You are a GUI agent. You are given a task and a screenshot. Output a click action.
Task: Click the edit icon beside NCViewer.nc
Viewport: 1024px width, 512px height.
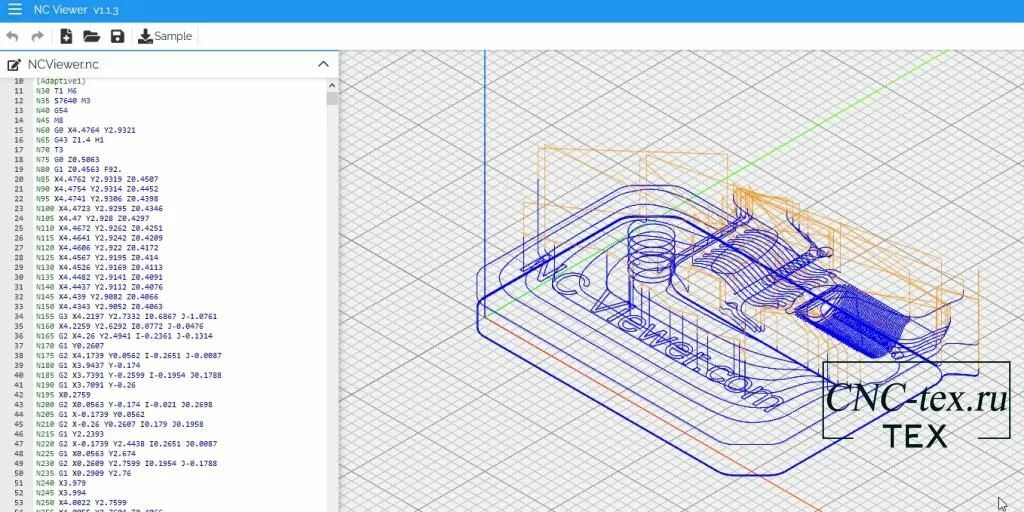tap(14, 65)
